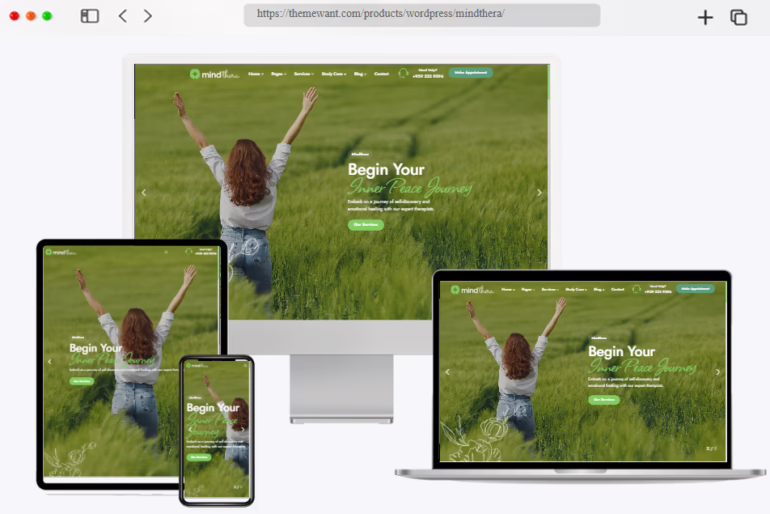The height and width of the screenshot is (514, 770).
Task: Click previous slide arrow on the tablet screen
Action: coord(50,361)
